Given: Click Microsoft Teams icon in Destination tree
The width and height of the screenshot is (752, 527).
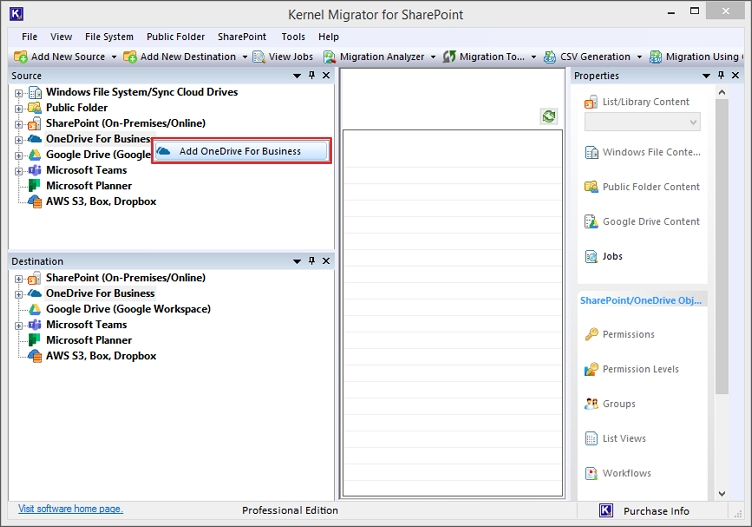Looking at the screenshot, I should click(35, 324).
